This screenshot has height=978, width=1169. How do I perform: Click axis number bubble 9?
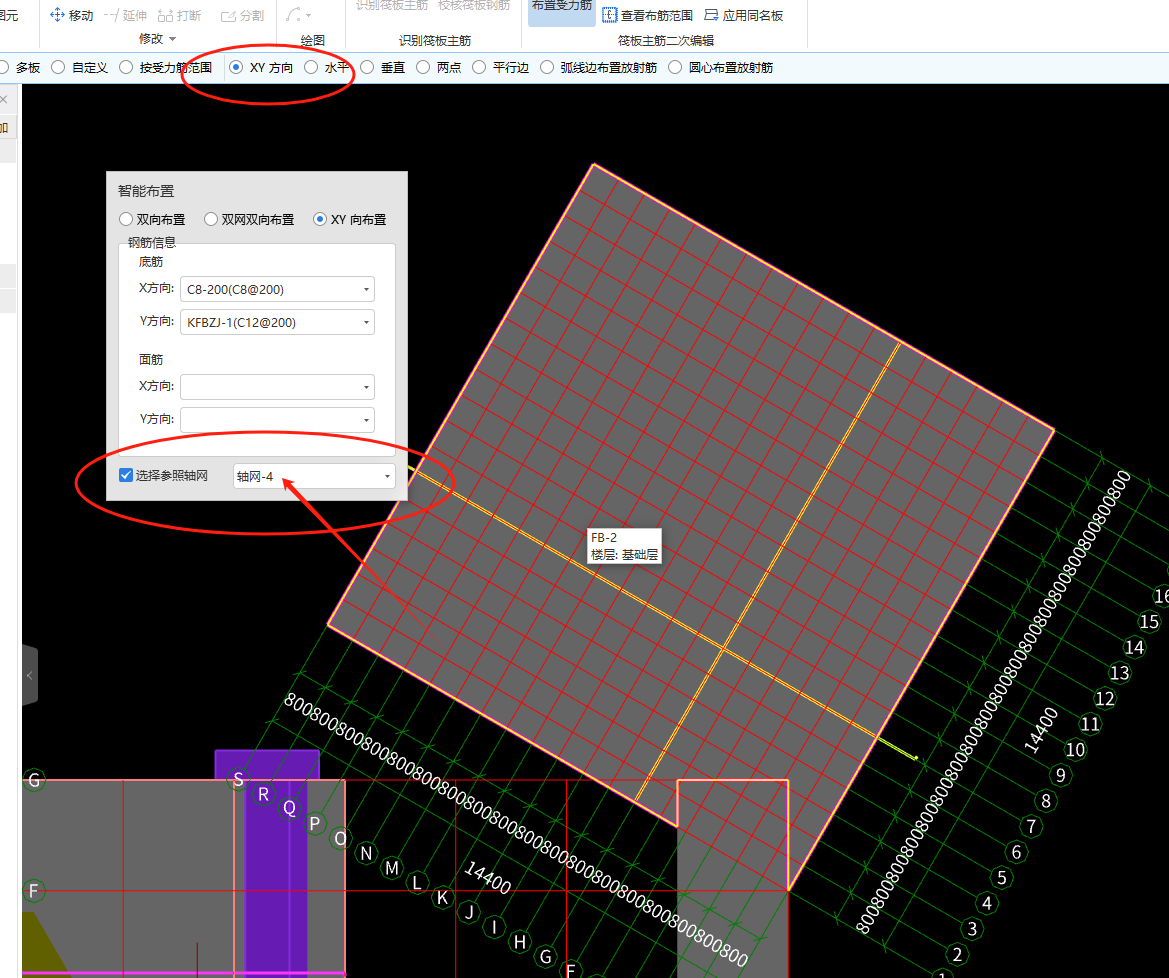[1061, 775]
